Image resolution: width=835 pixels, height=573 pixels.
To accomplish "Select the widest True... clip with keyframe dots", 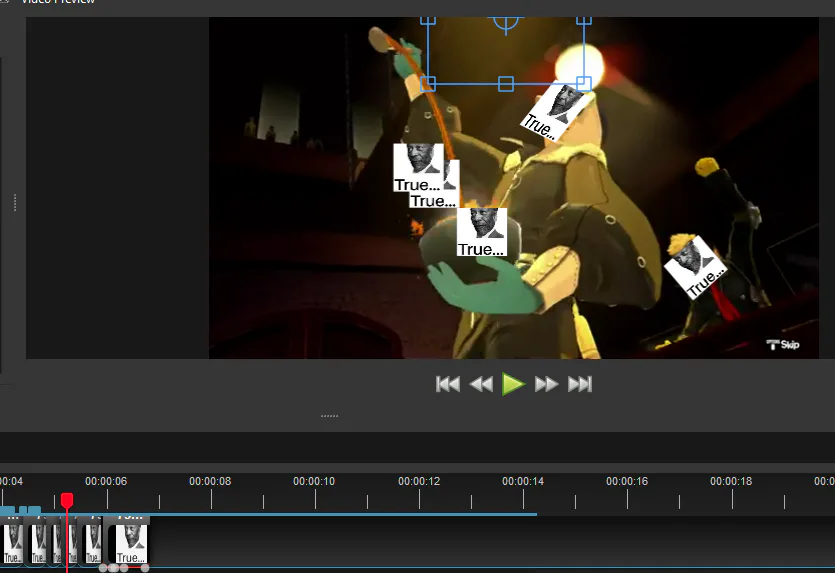I will [x=128, y=542].
